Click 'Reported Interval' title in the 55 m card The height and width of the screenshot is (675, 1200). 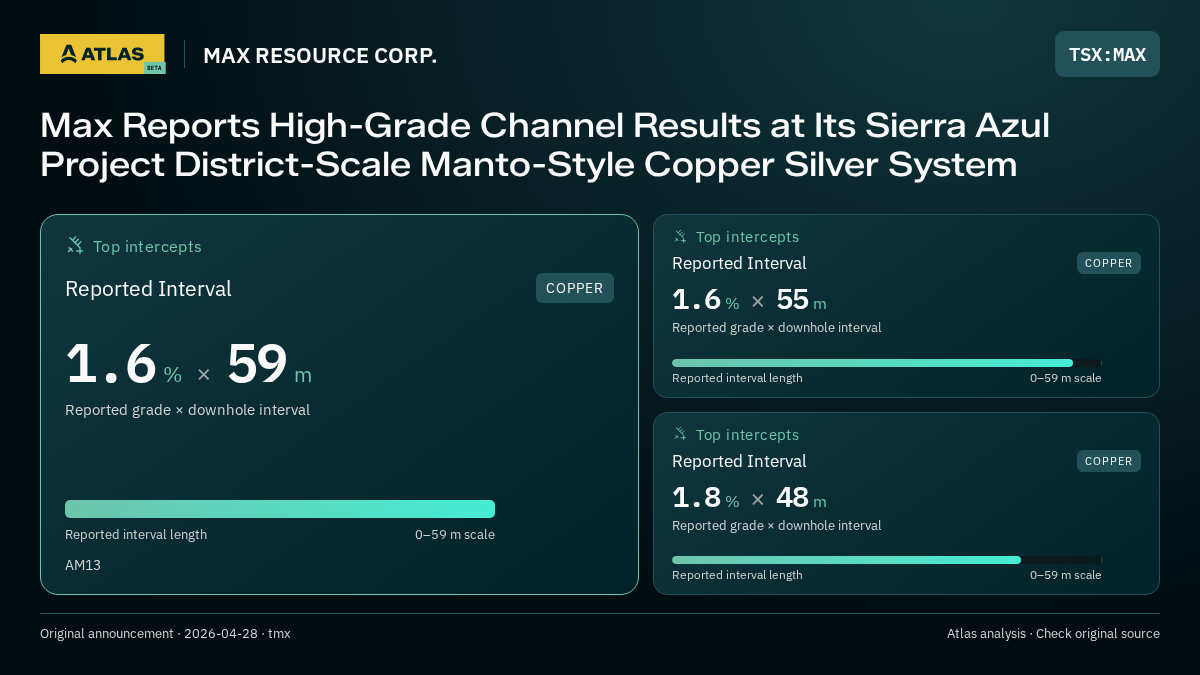pos(739,263)
